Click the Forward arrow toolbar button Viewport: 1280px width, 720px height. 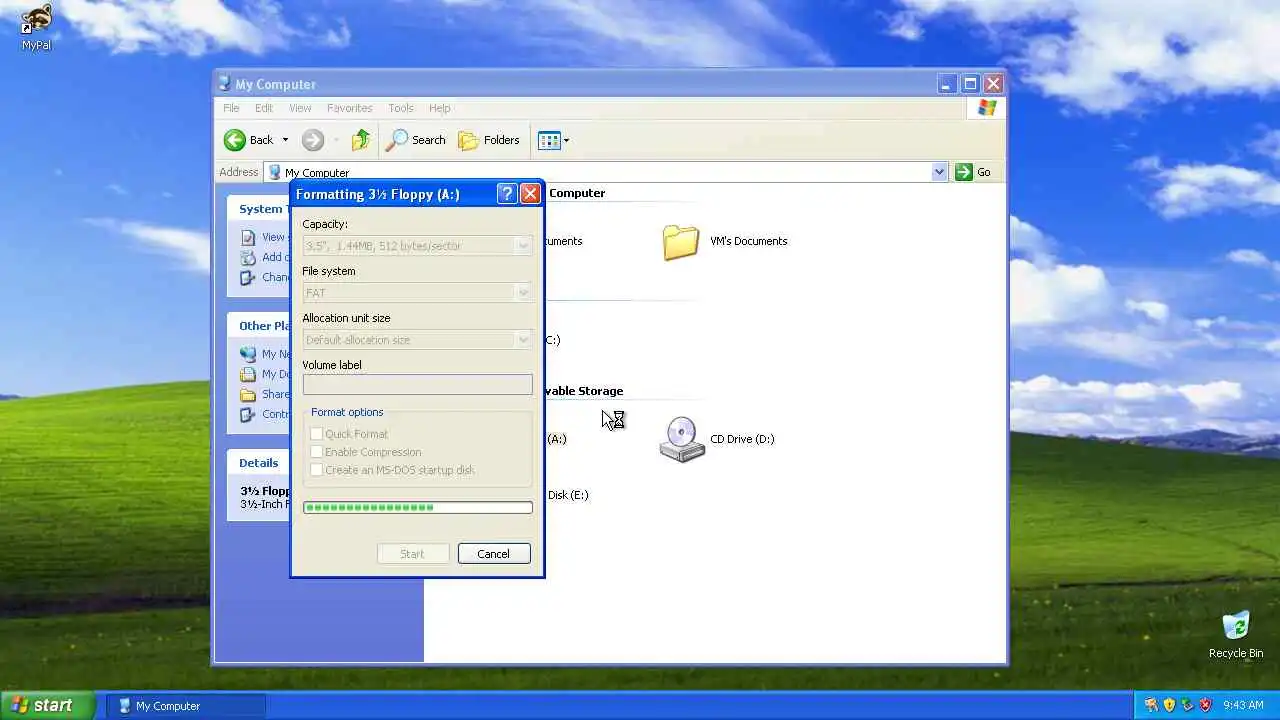click(313, 140)
